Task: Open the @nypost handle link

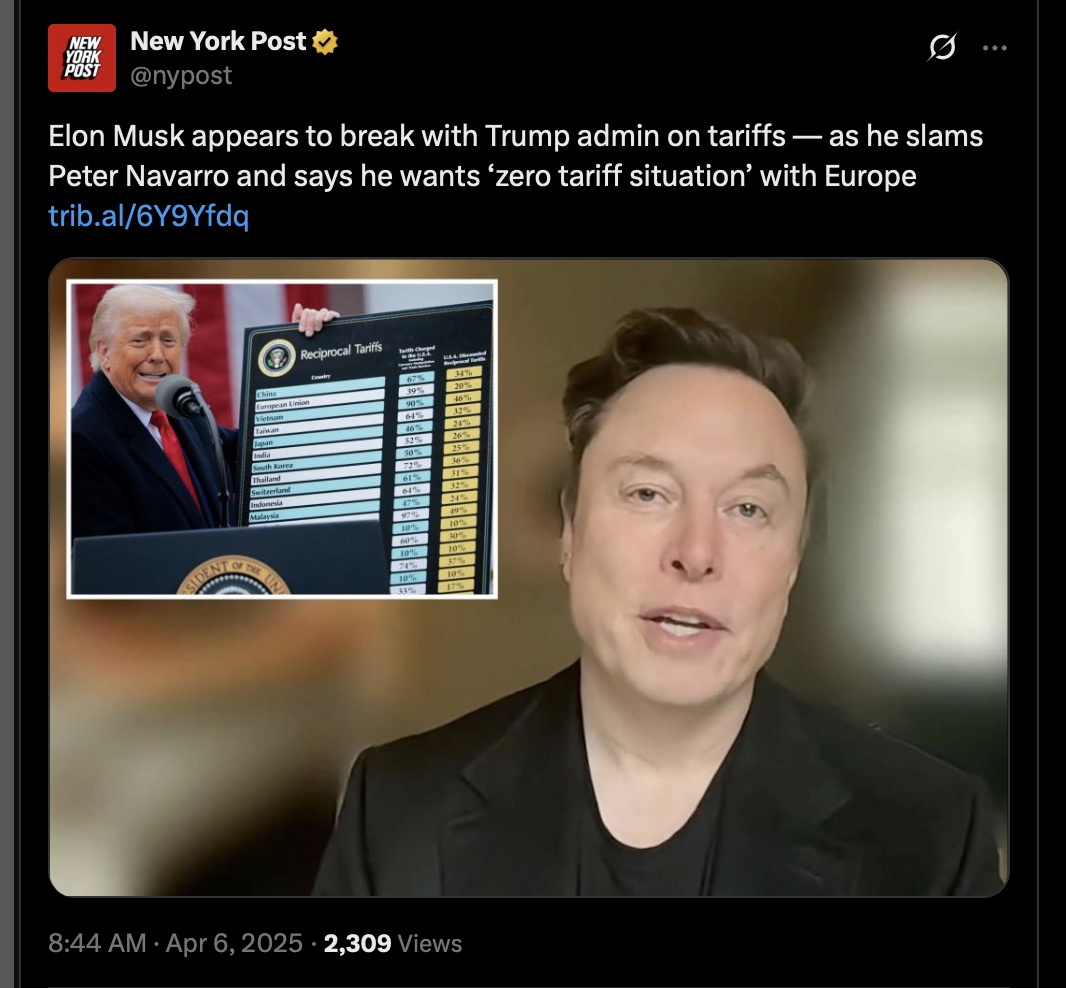Action: click(181, 75)
